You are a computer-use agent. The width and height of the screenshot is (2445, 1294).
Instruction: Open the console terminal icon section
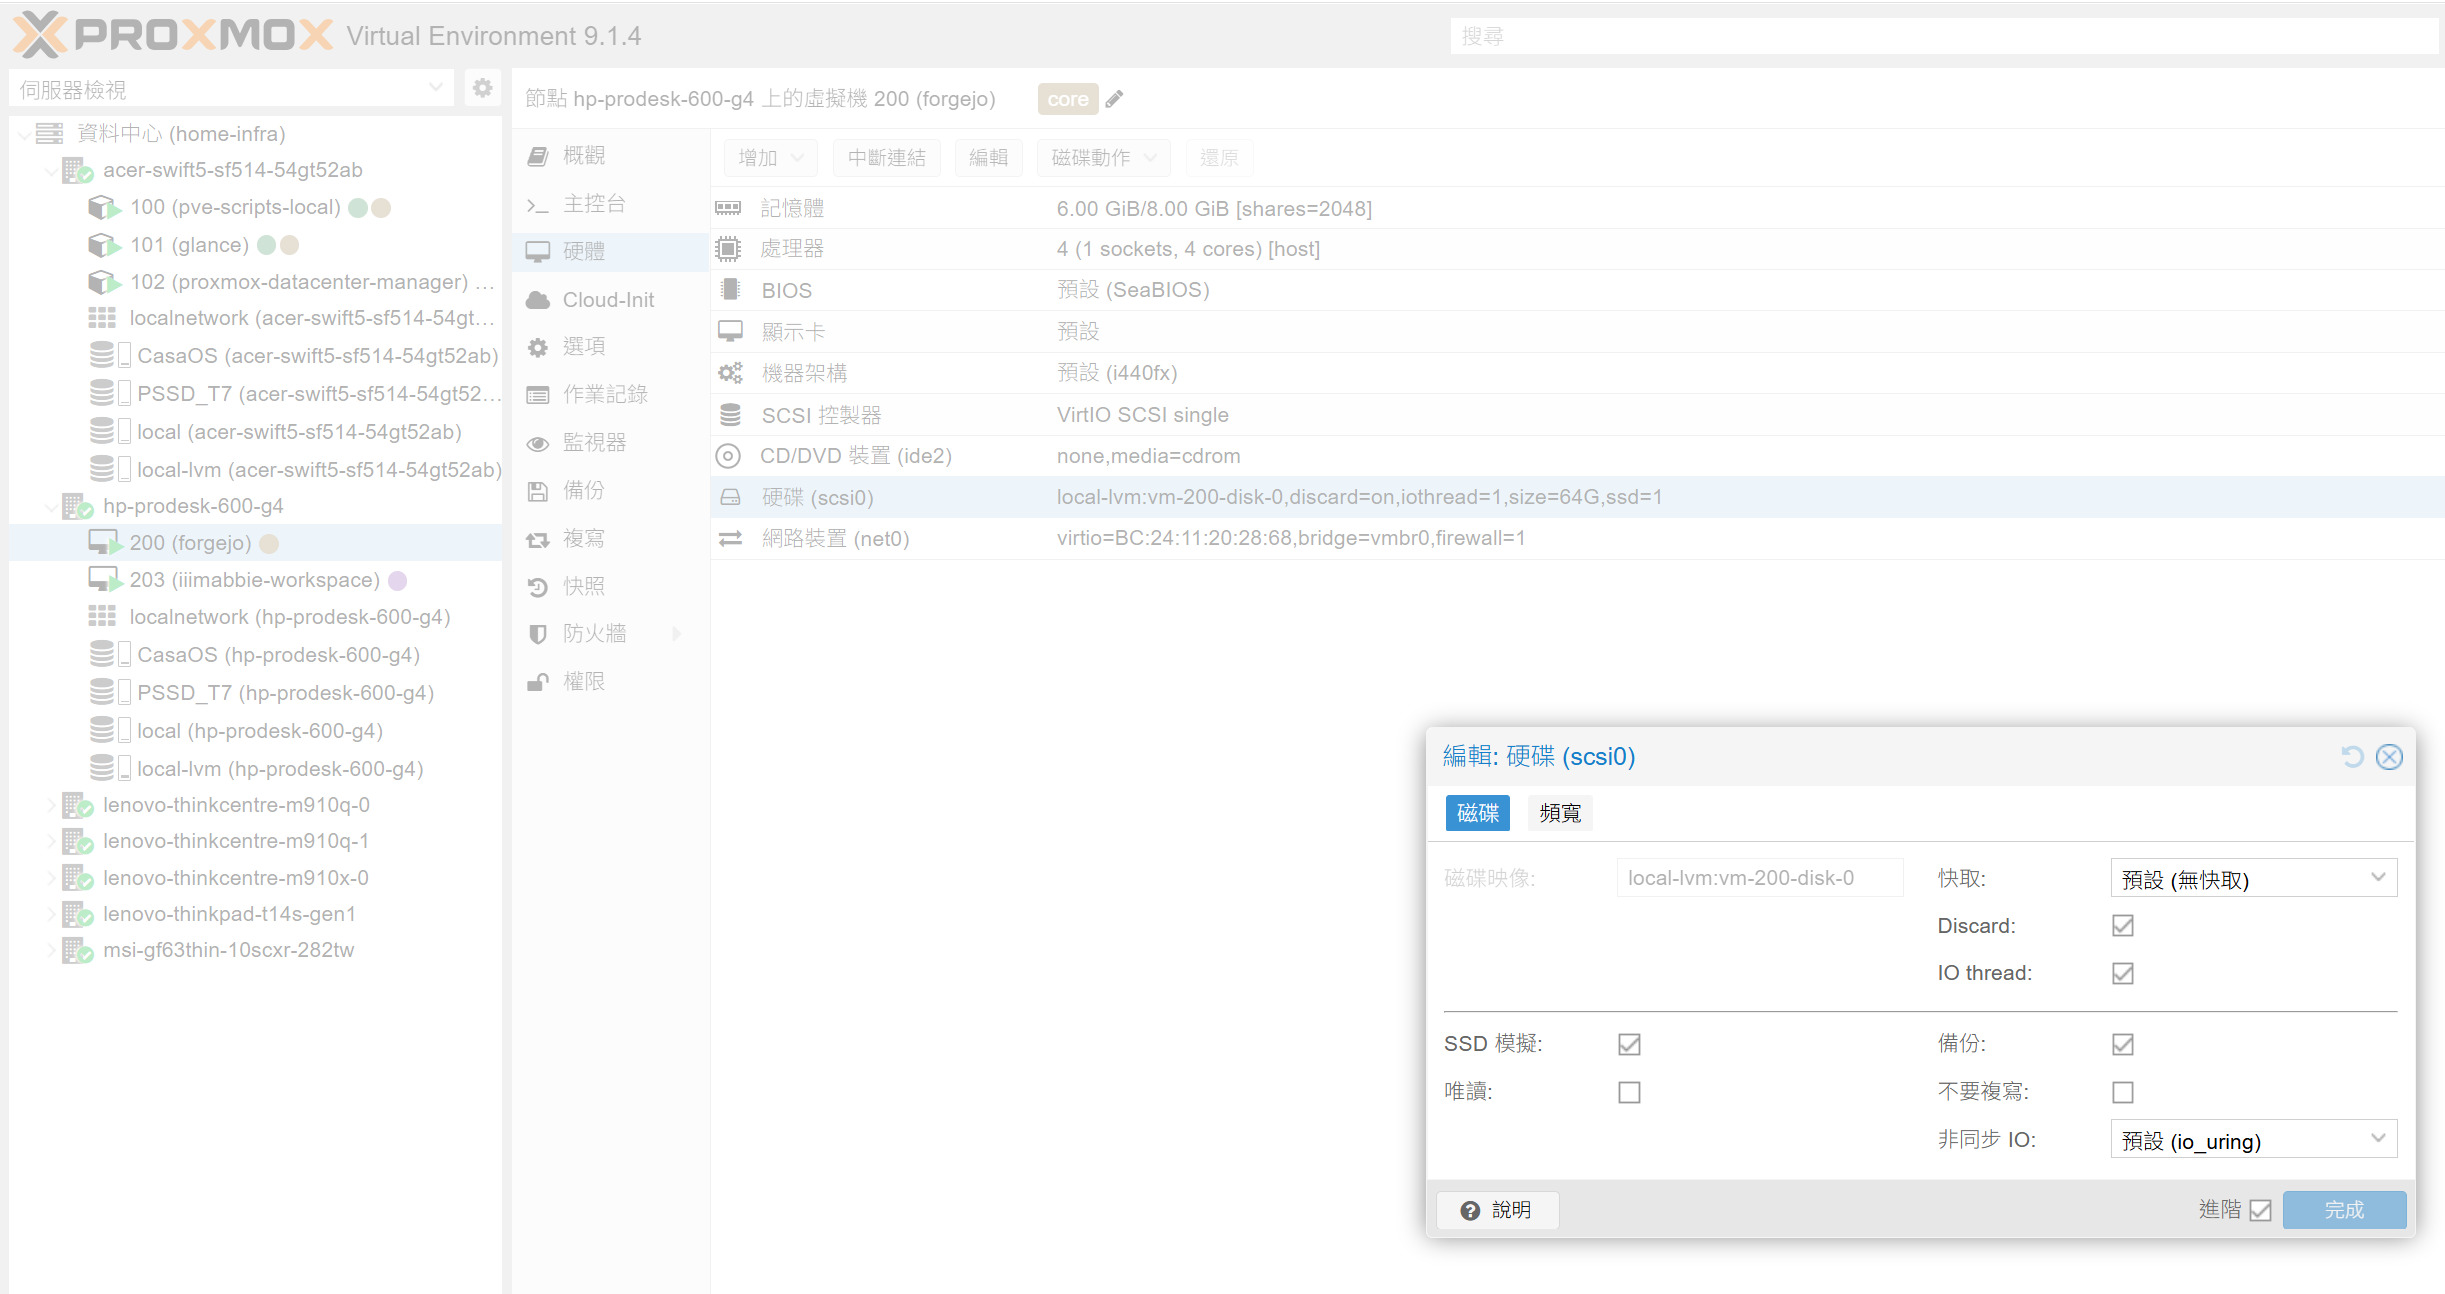(x=538, y=205)
